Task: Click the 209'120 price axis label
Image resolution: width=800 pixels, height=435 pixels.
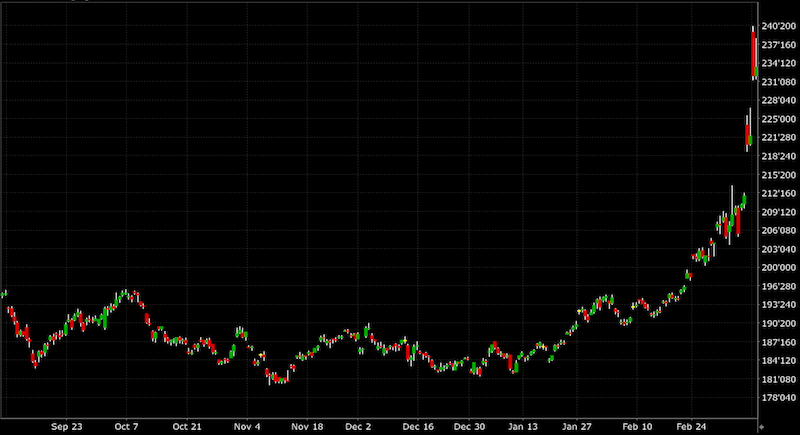Action: 779,212
